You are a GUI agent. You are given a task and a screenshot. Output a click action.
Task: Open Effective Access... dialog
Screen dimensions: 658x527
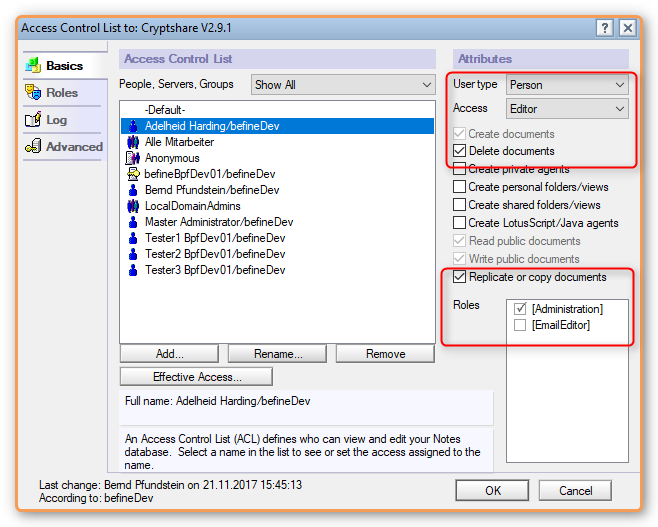pyautogui.click(x=196, y=377)
